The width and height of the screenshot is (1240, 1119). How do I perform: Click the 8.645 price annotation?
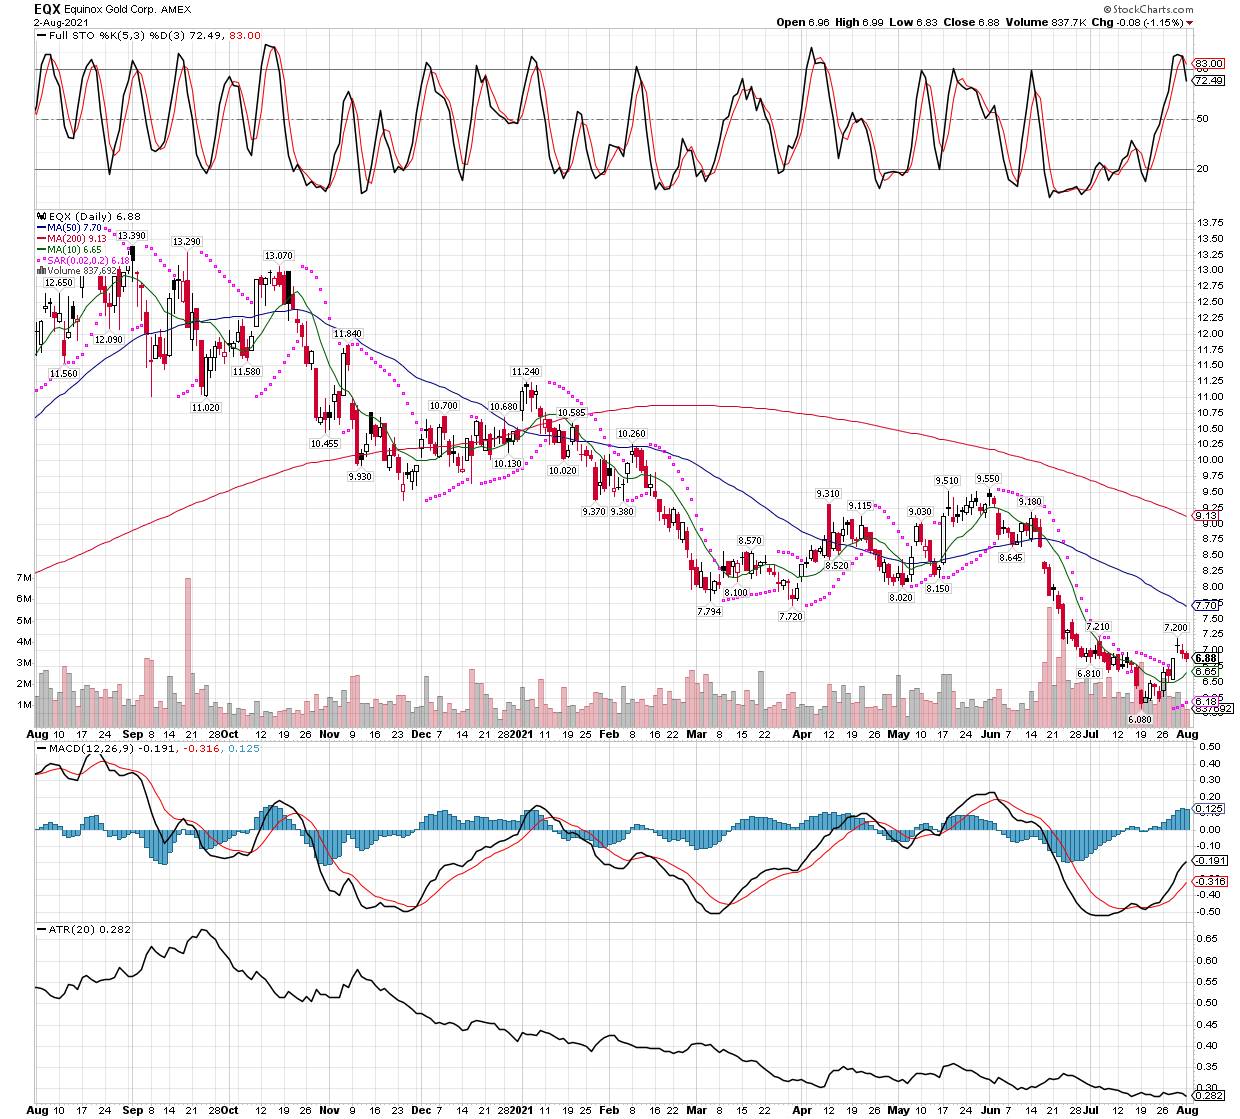coord(1011,557)
